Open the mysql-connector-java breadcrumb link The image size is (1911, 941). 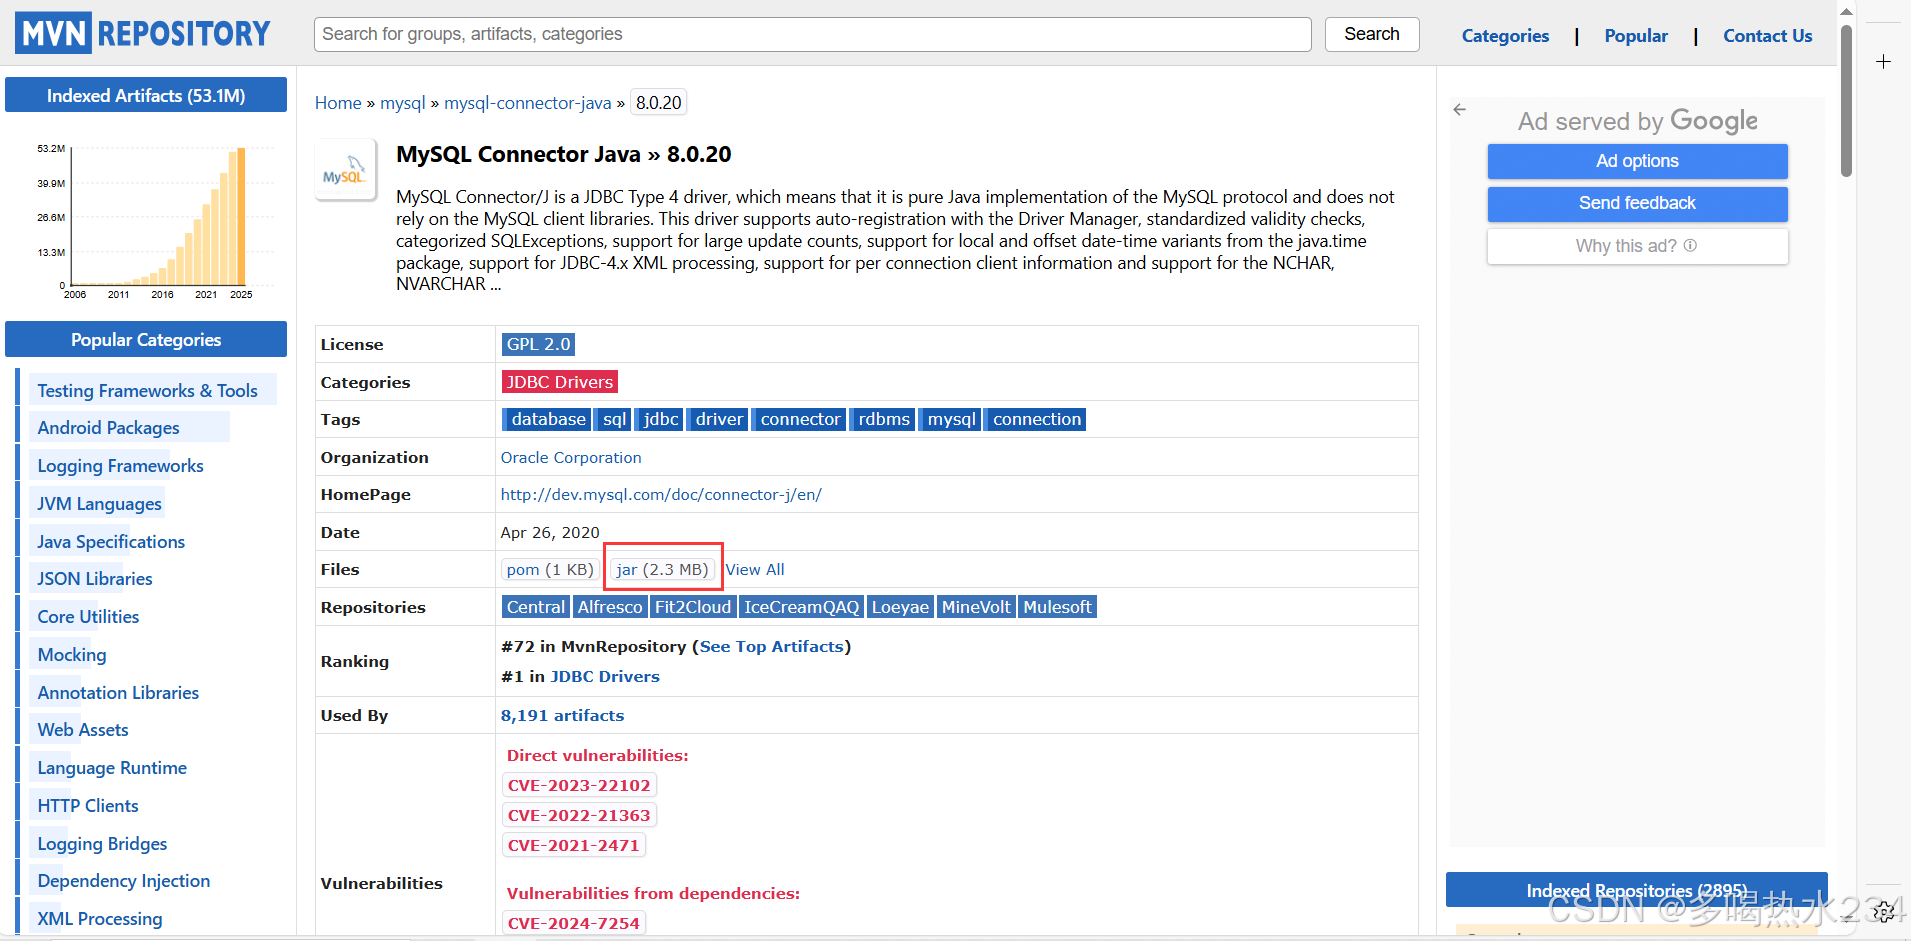point(527,103)
